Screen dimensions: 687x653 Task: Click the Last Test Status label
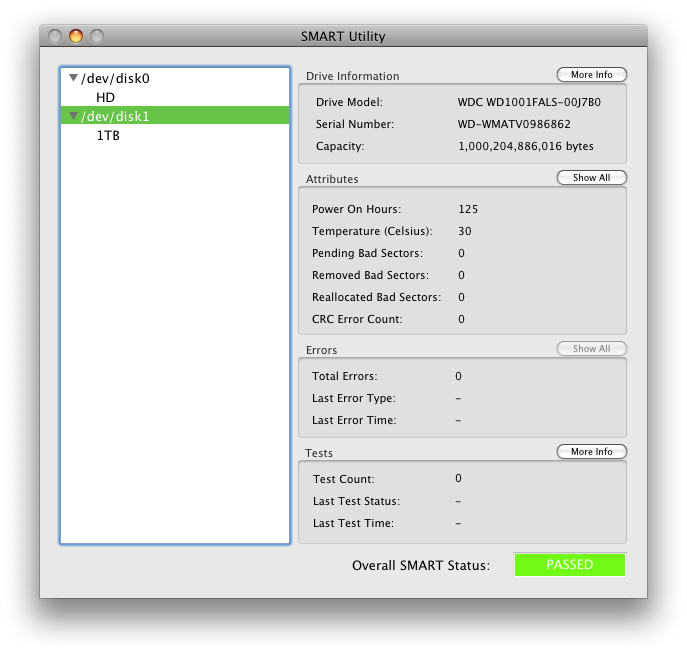click(x=356, y=501)
